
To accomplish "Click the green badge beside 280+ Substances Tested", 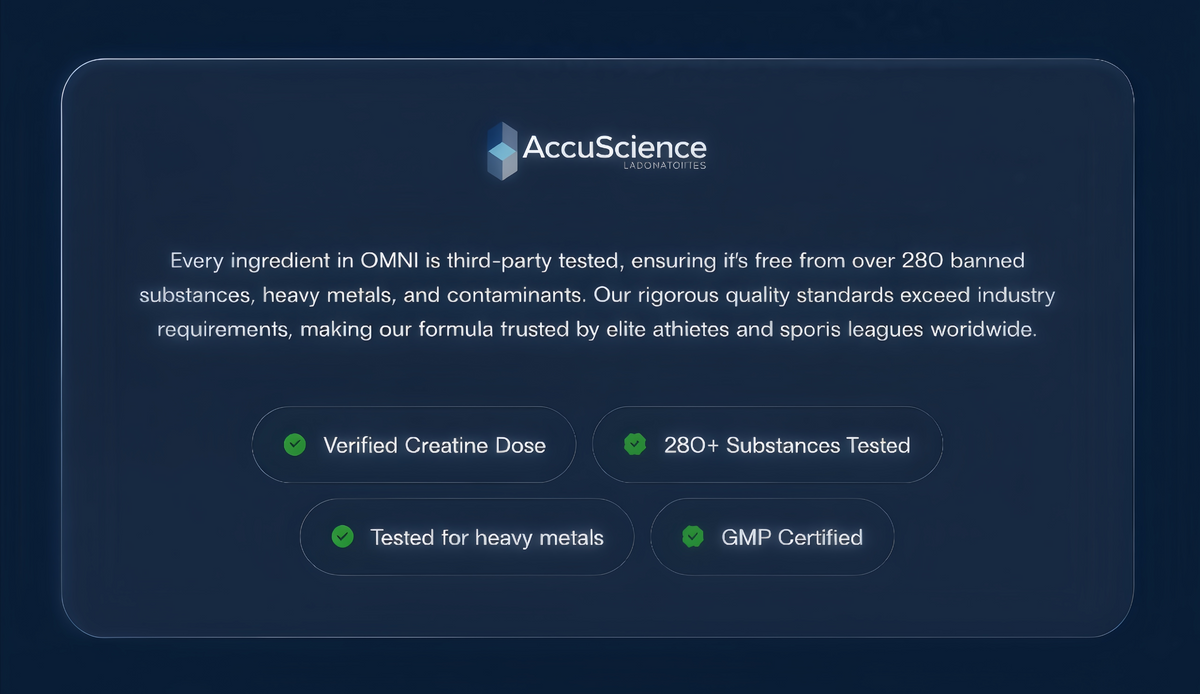I will click(635, 445).
